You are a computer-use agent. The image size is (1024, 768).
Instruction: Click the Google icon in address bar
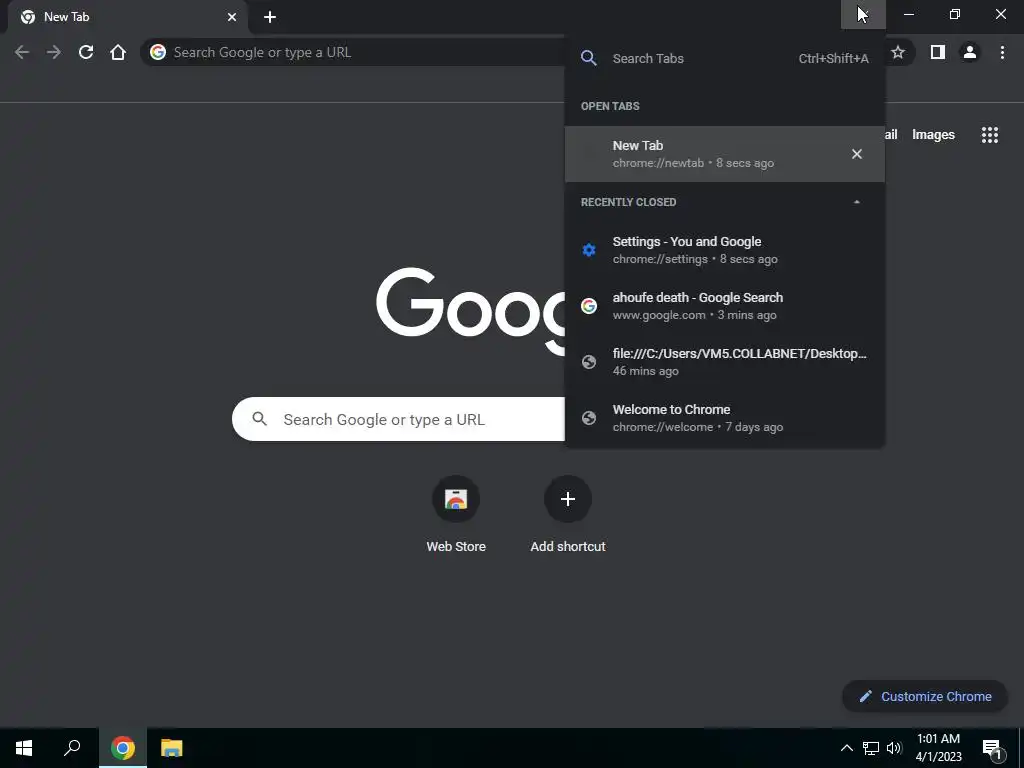[x=157, y=52]
